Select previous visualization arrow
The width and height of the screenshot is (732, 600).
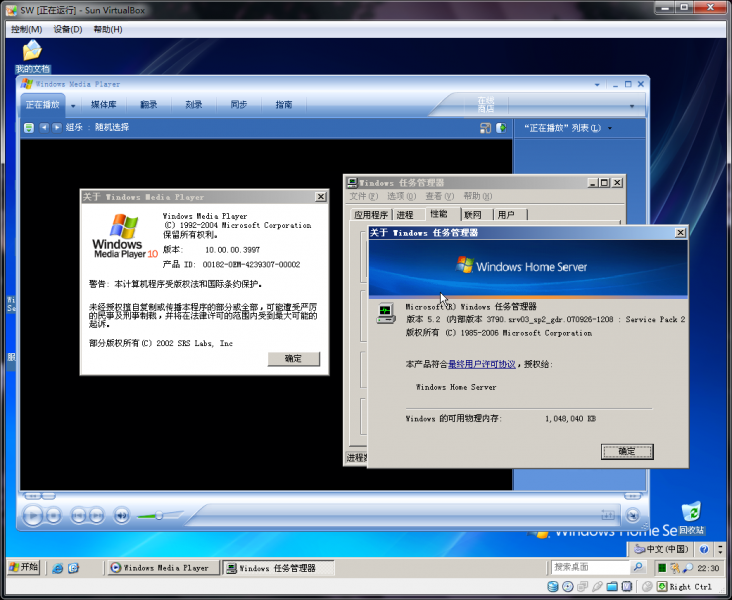[x=44, y=127]
